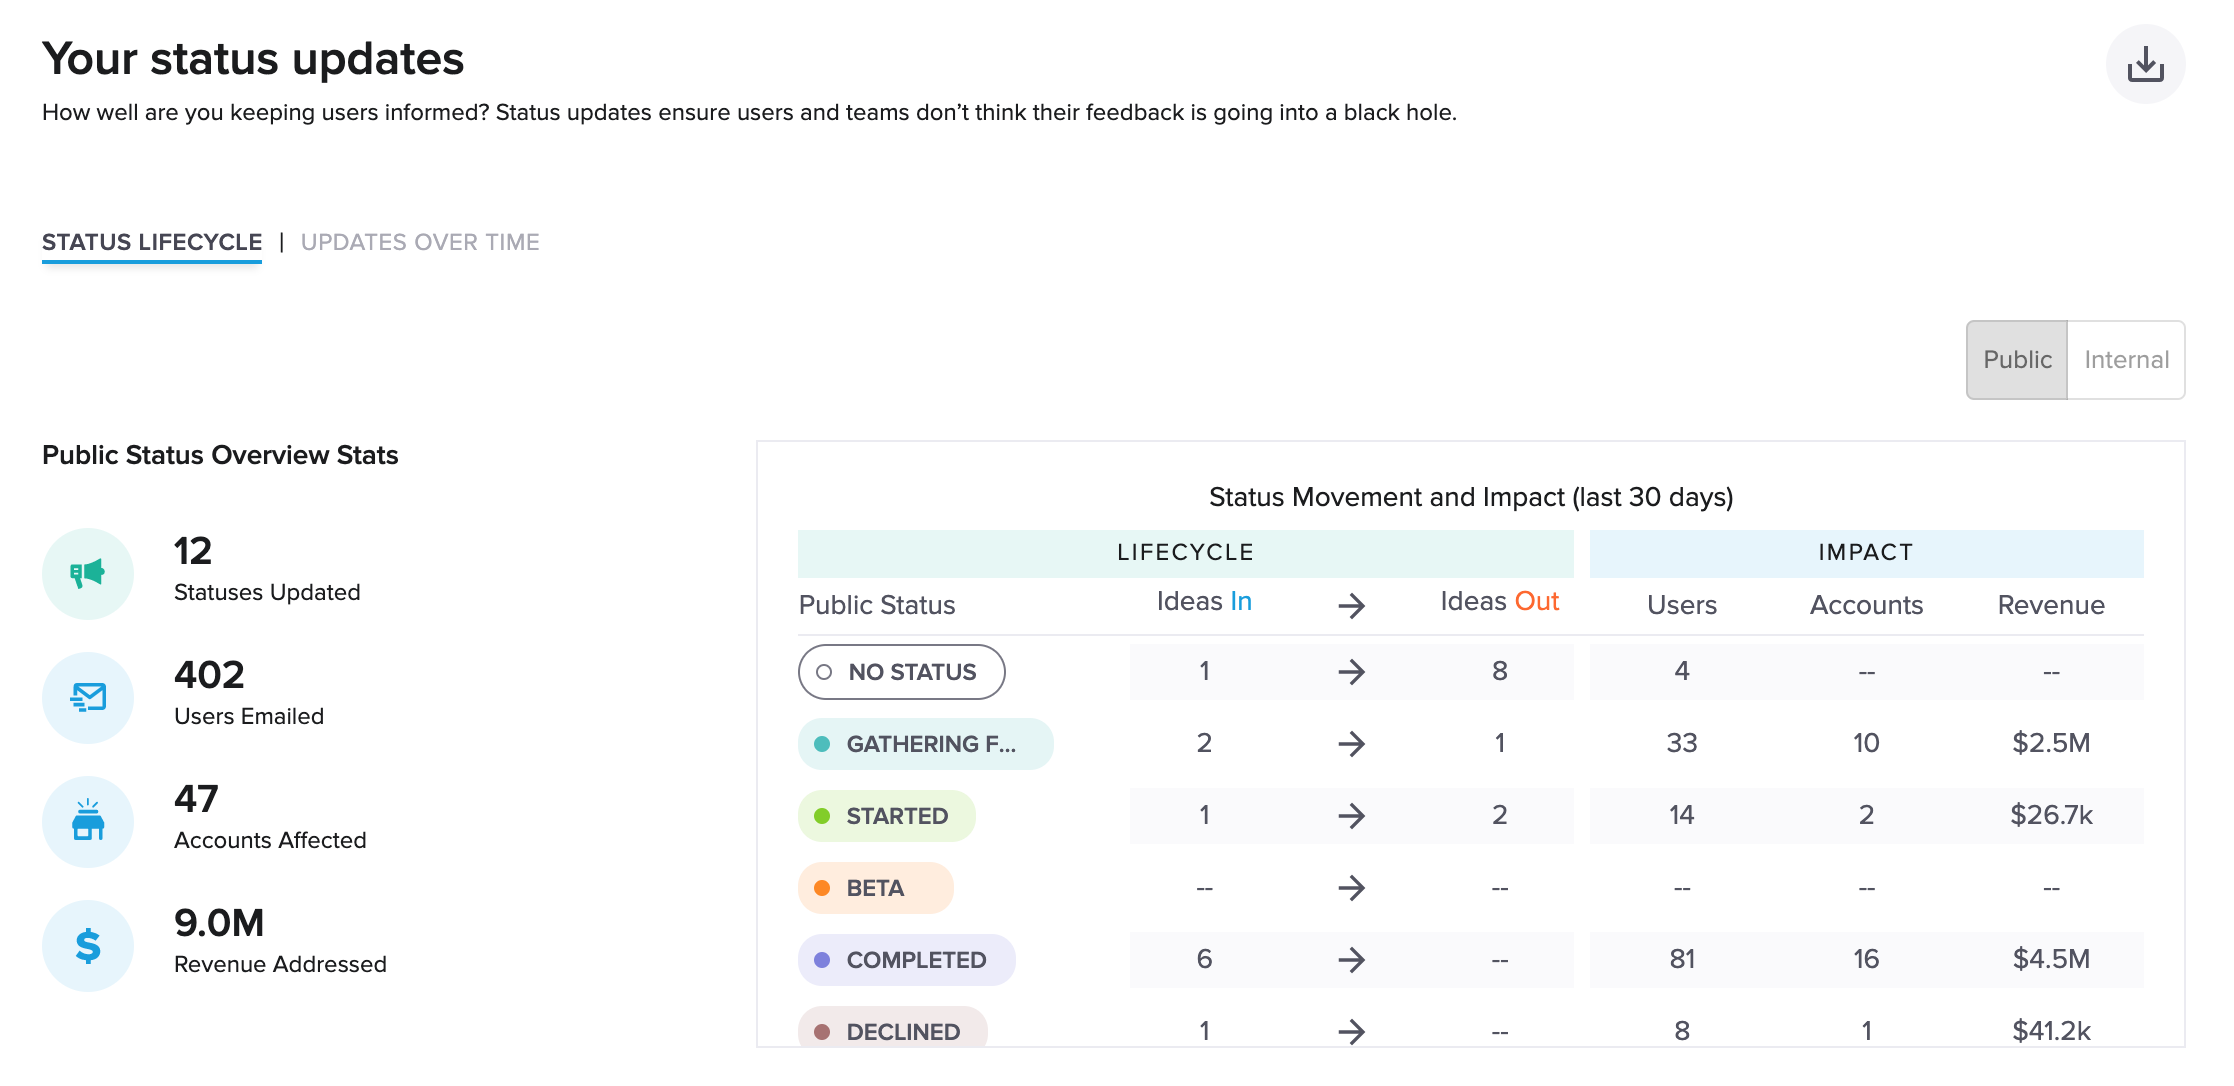Select the Public toggle option
This screenshot has width=2234, height=1086.
pos(2016,359)
